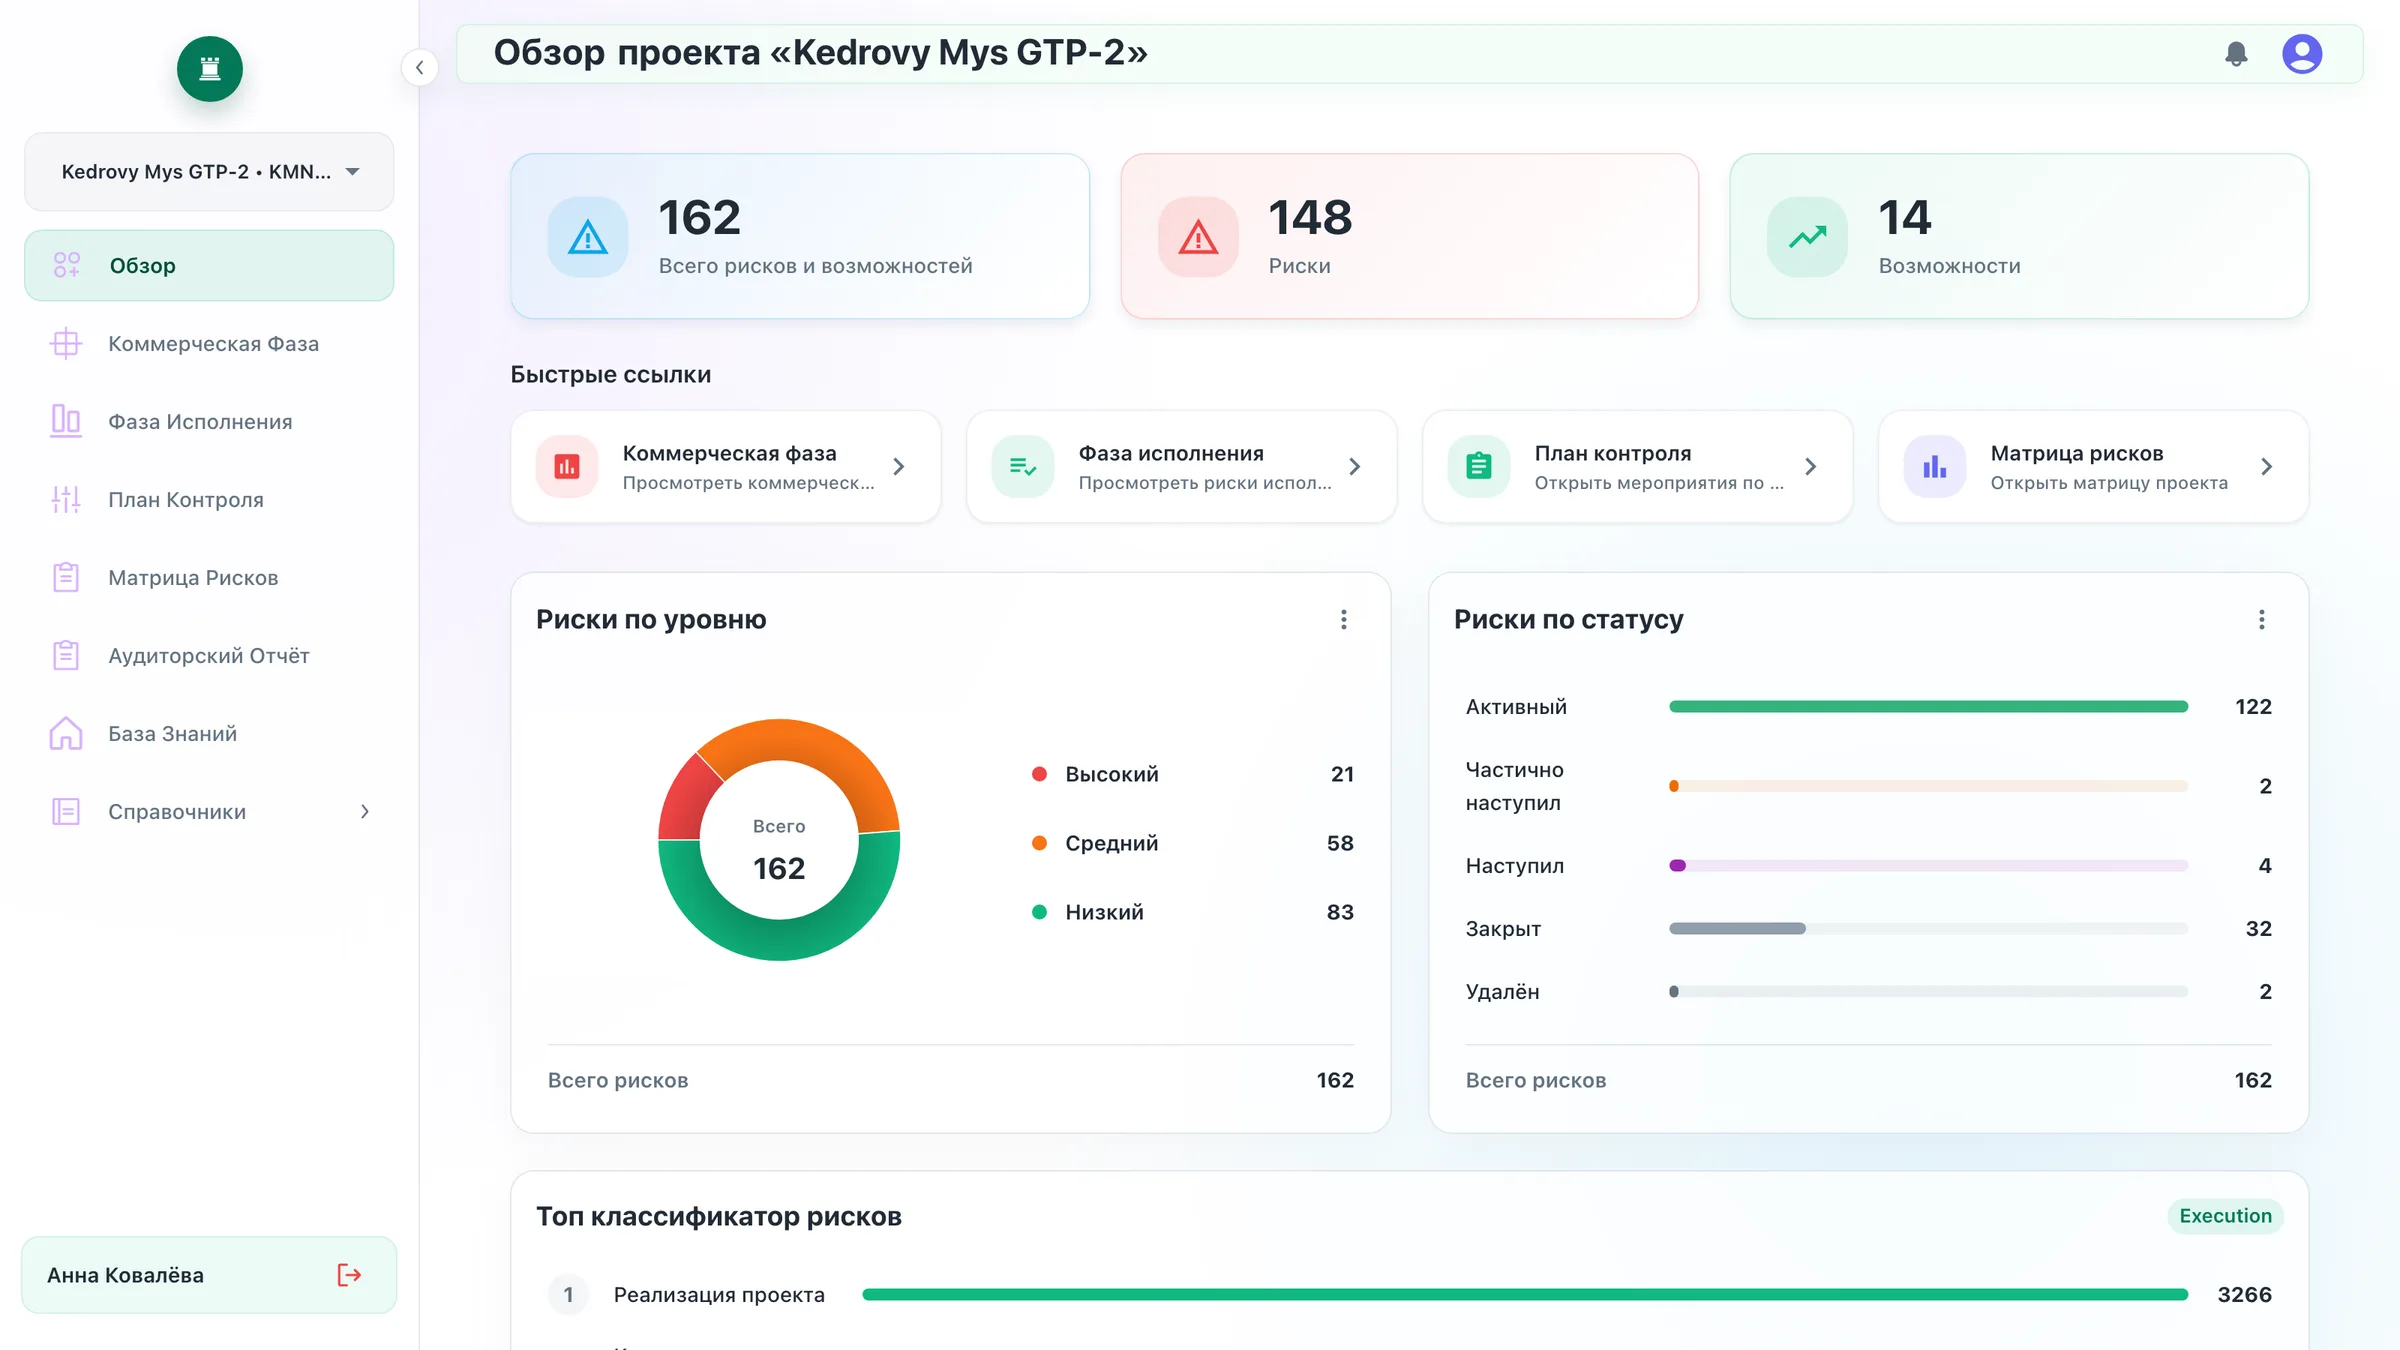
Task: Open the user profile avatar
Action: (x=2302, y=54)
